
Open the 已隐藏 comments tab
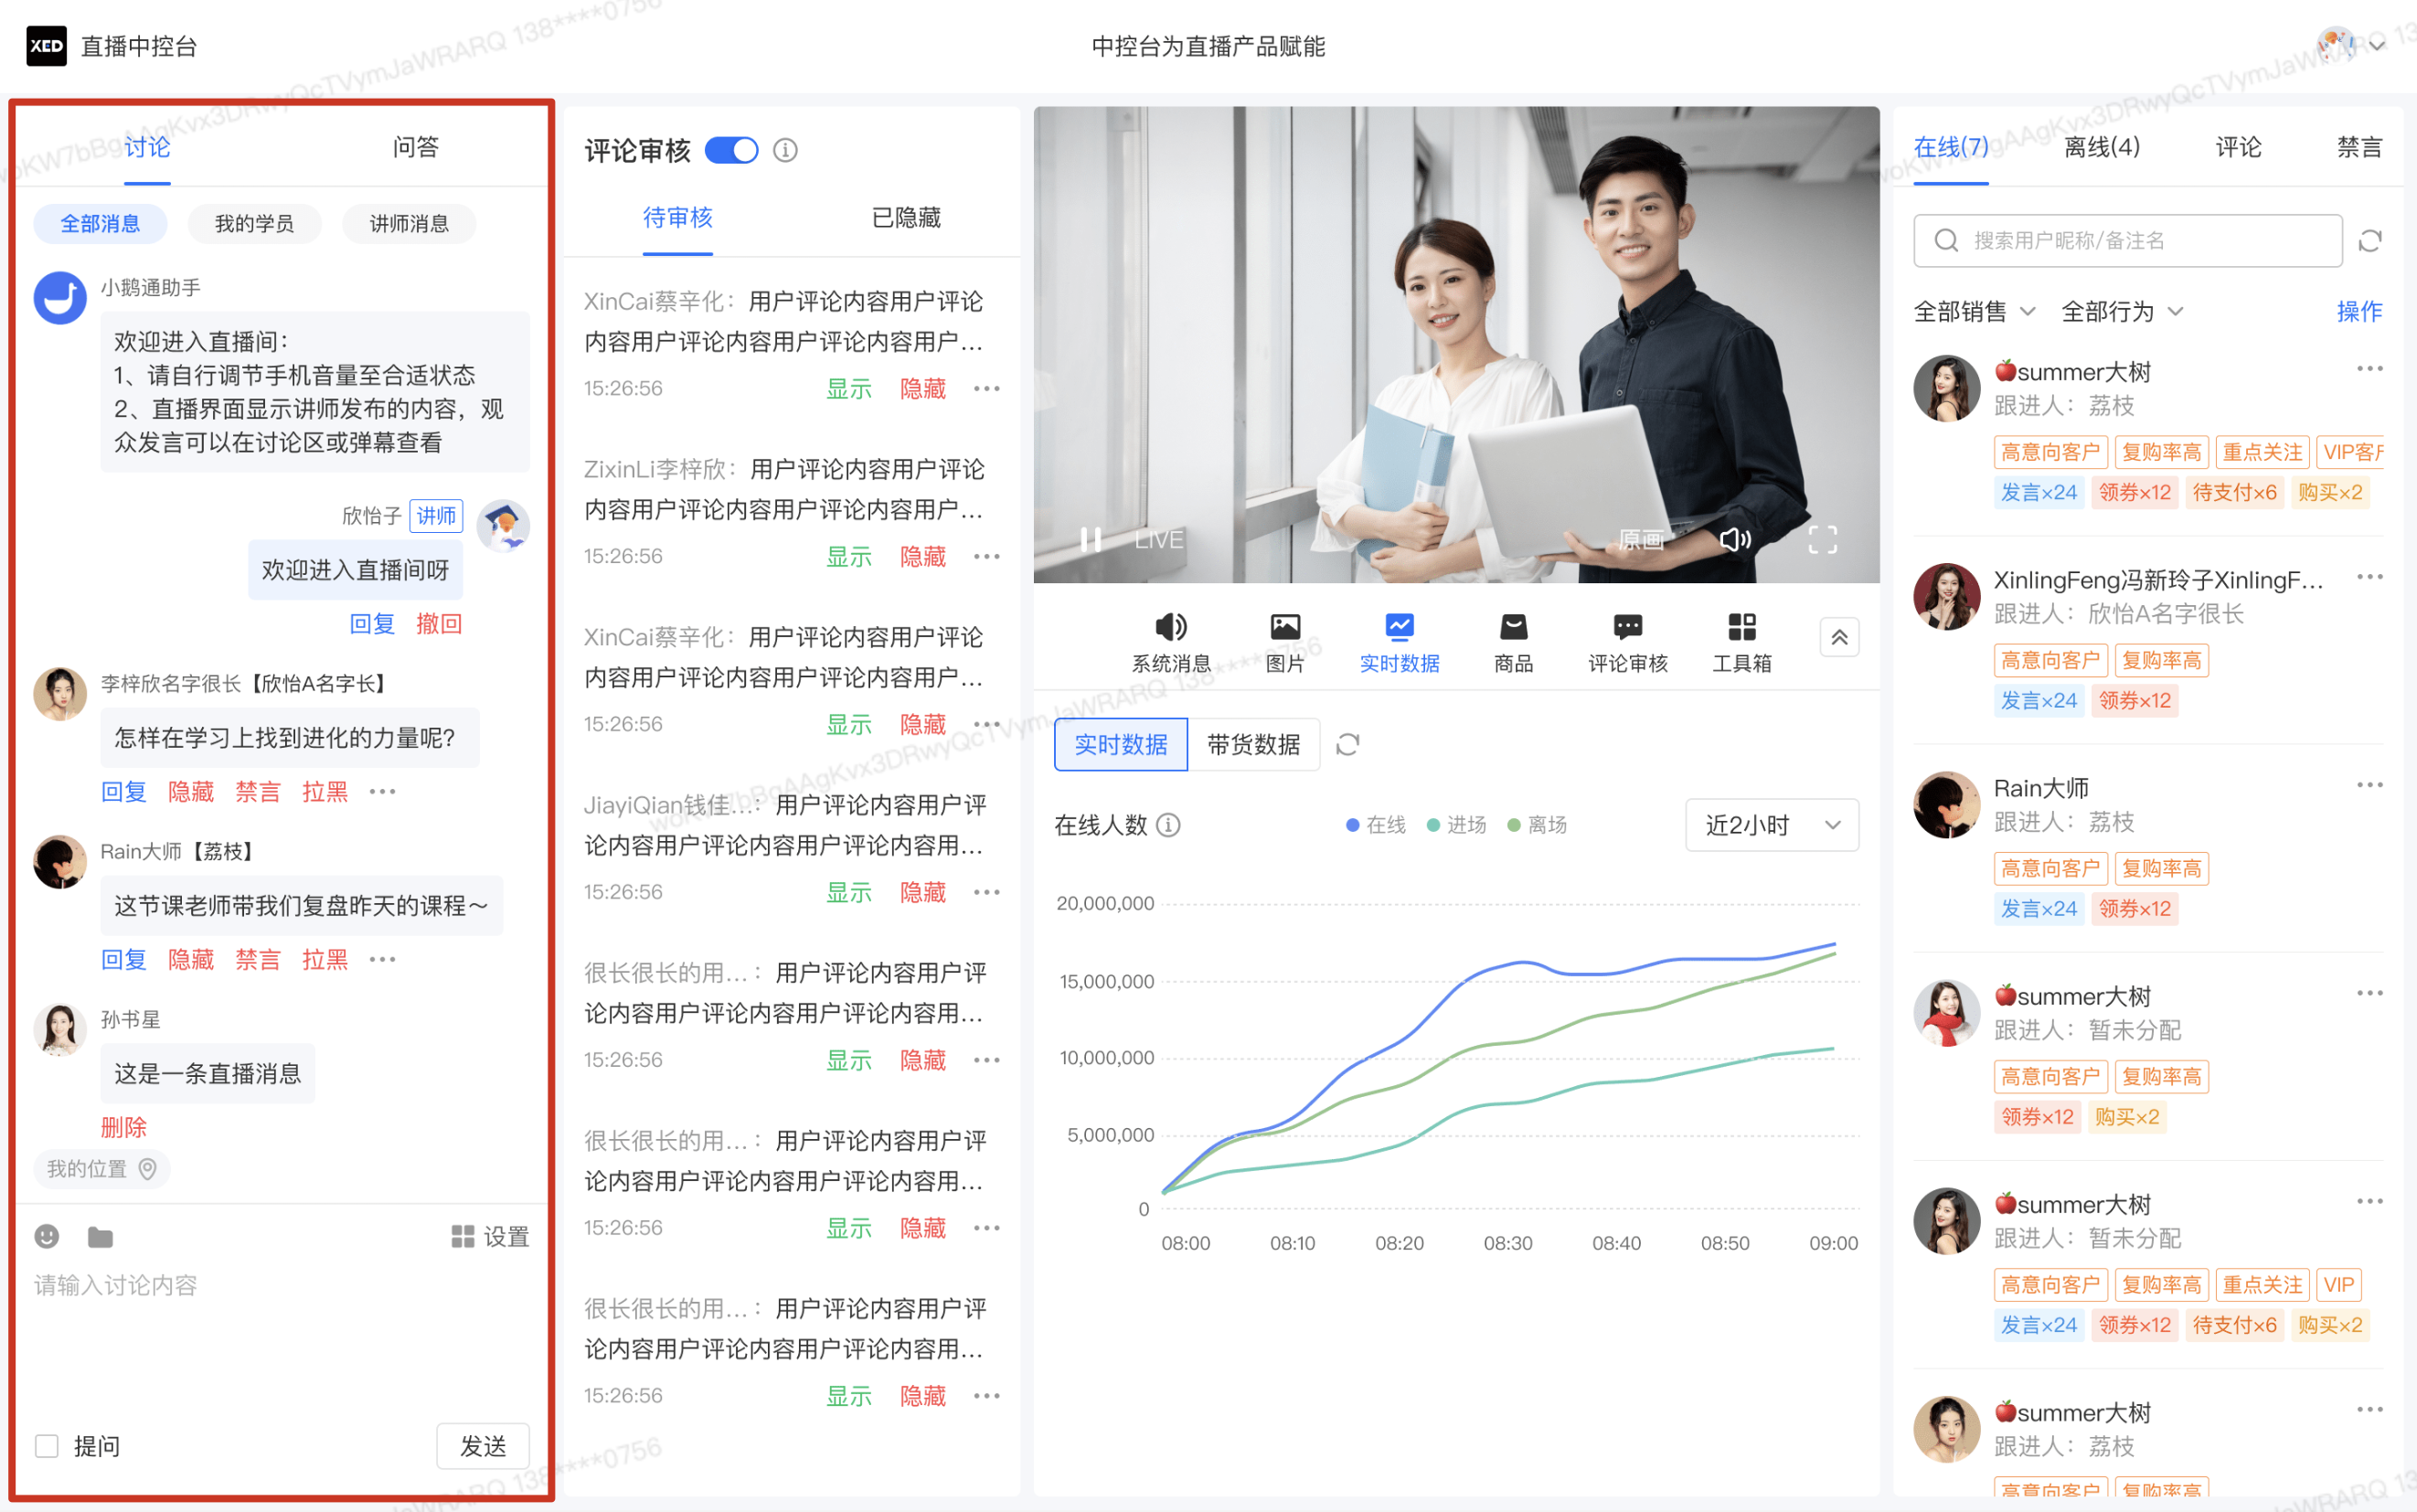(x=907, y=218)
